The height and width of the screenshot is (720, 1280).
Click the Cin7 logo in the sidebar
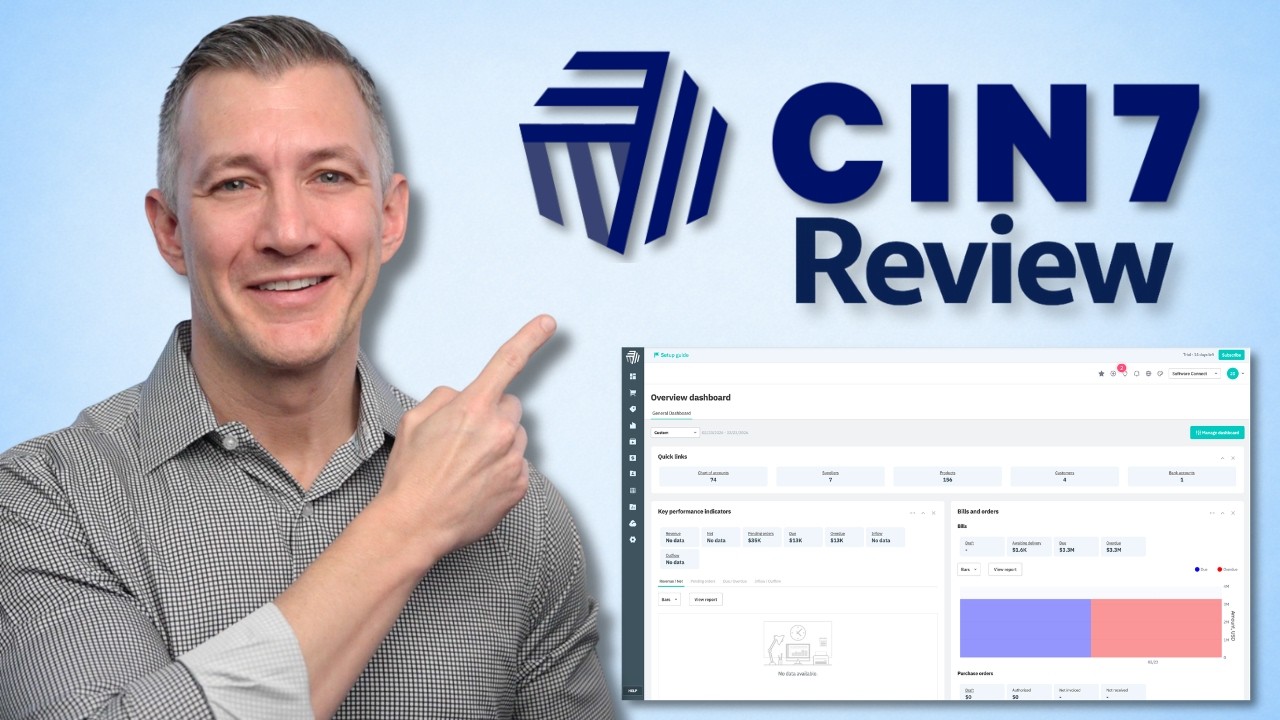tap(632, 357)
